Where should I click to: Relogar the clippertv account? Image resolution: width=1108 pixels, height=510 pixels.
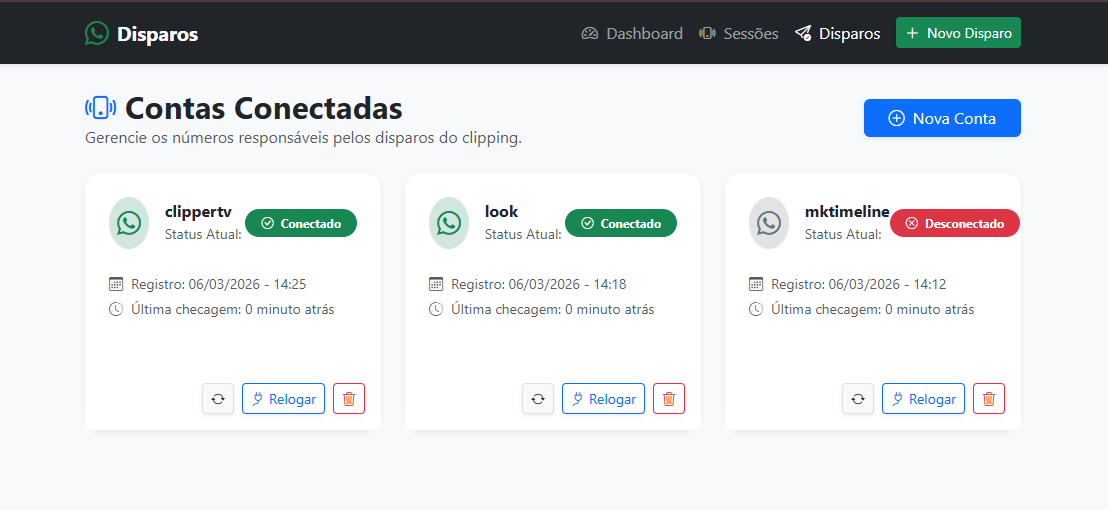283,398
